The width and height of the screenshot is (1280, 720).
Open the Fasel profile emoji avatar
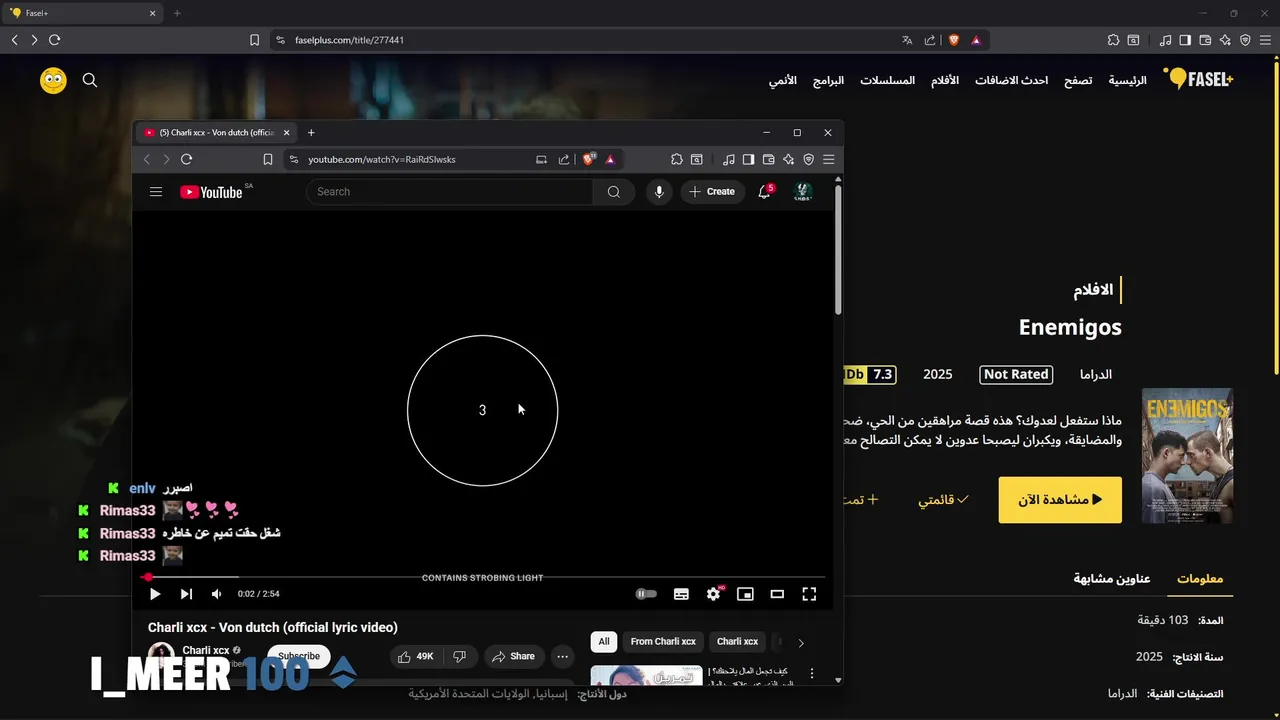pos(53,81)
